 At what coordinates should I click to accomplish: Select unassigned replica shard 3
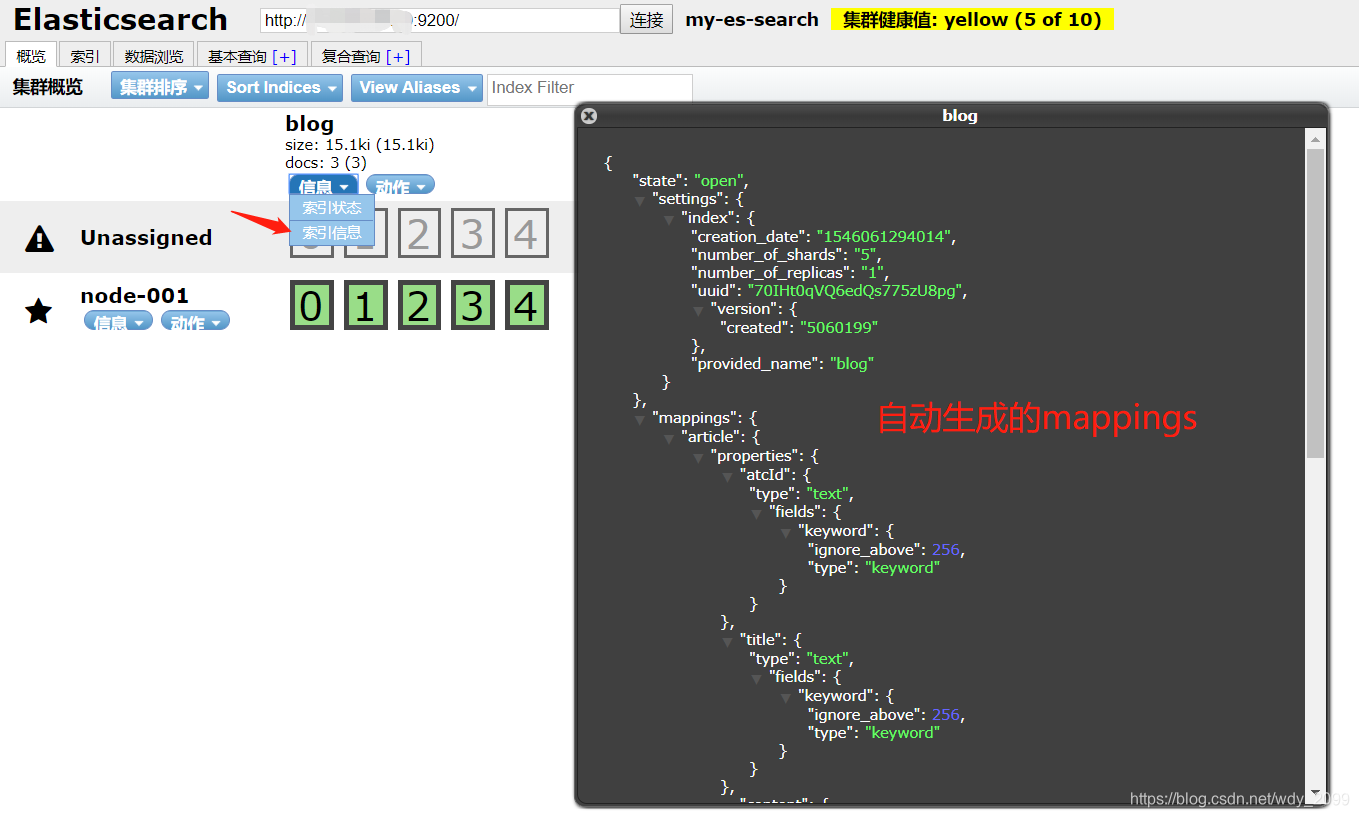pos(472,233)
